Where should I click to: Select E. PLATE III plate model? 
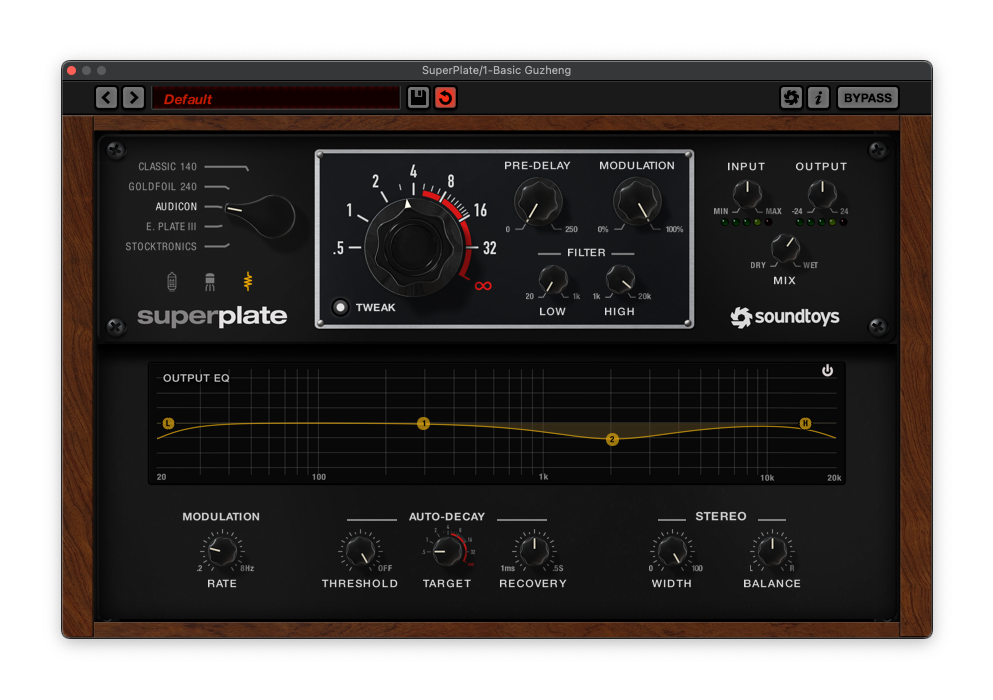click(x=171, y=226)
